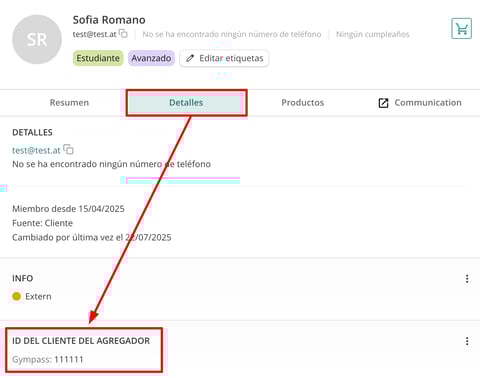480x378 pixels.
Task: Open the three-dot menu for agregador ID
Action: point(467,341)
